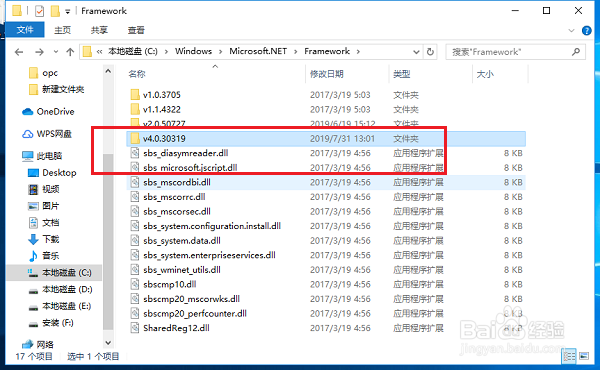
Task: Click the search Framework input field
Action: tap(515, 52)
